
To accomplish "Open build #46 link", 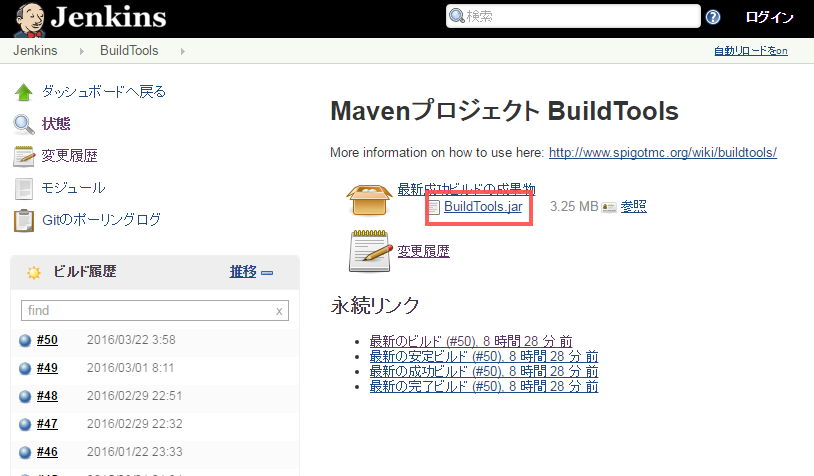I will 47,452.
